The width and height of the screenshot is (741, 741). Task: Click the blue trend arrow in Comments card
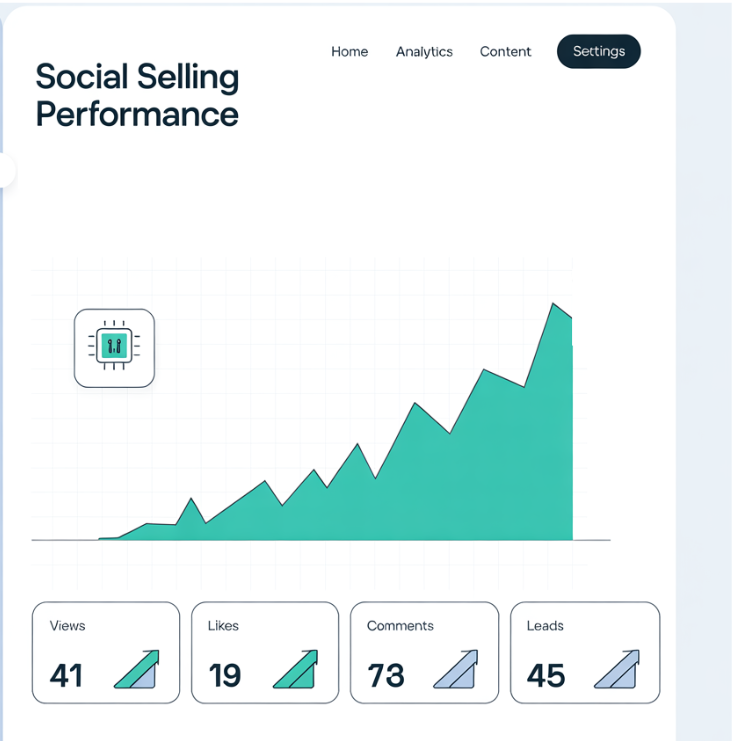pyautogui.click(x=455, y=670)
